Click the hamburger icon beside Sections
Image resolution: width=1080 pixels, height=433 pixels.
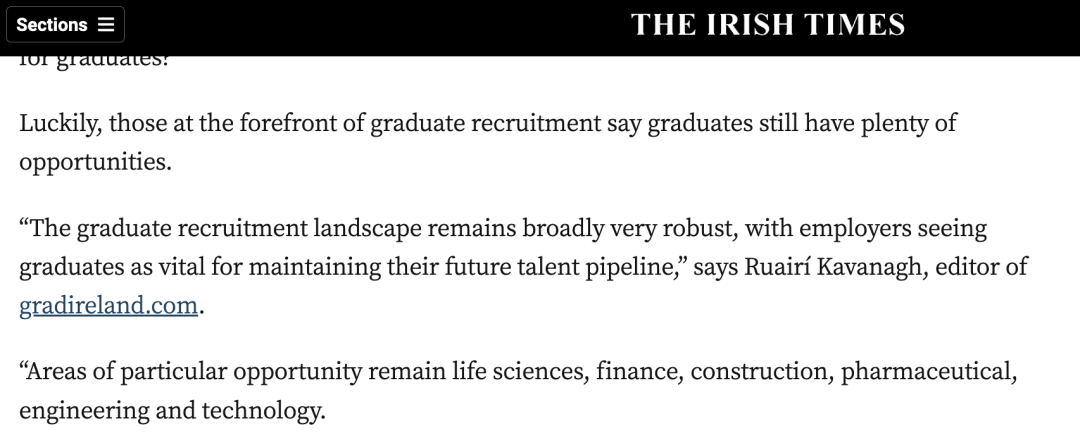pos(105,25)
